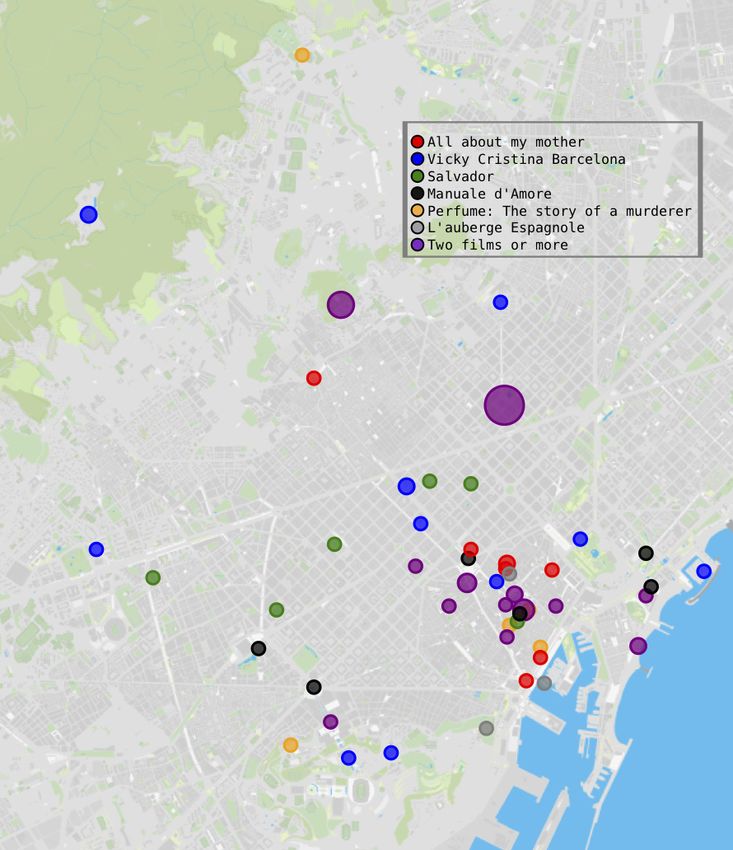Viewport: 733px width, 850px height.
Task: Select the large purple marker beside the green park
Action: click(341, 305)
